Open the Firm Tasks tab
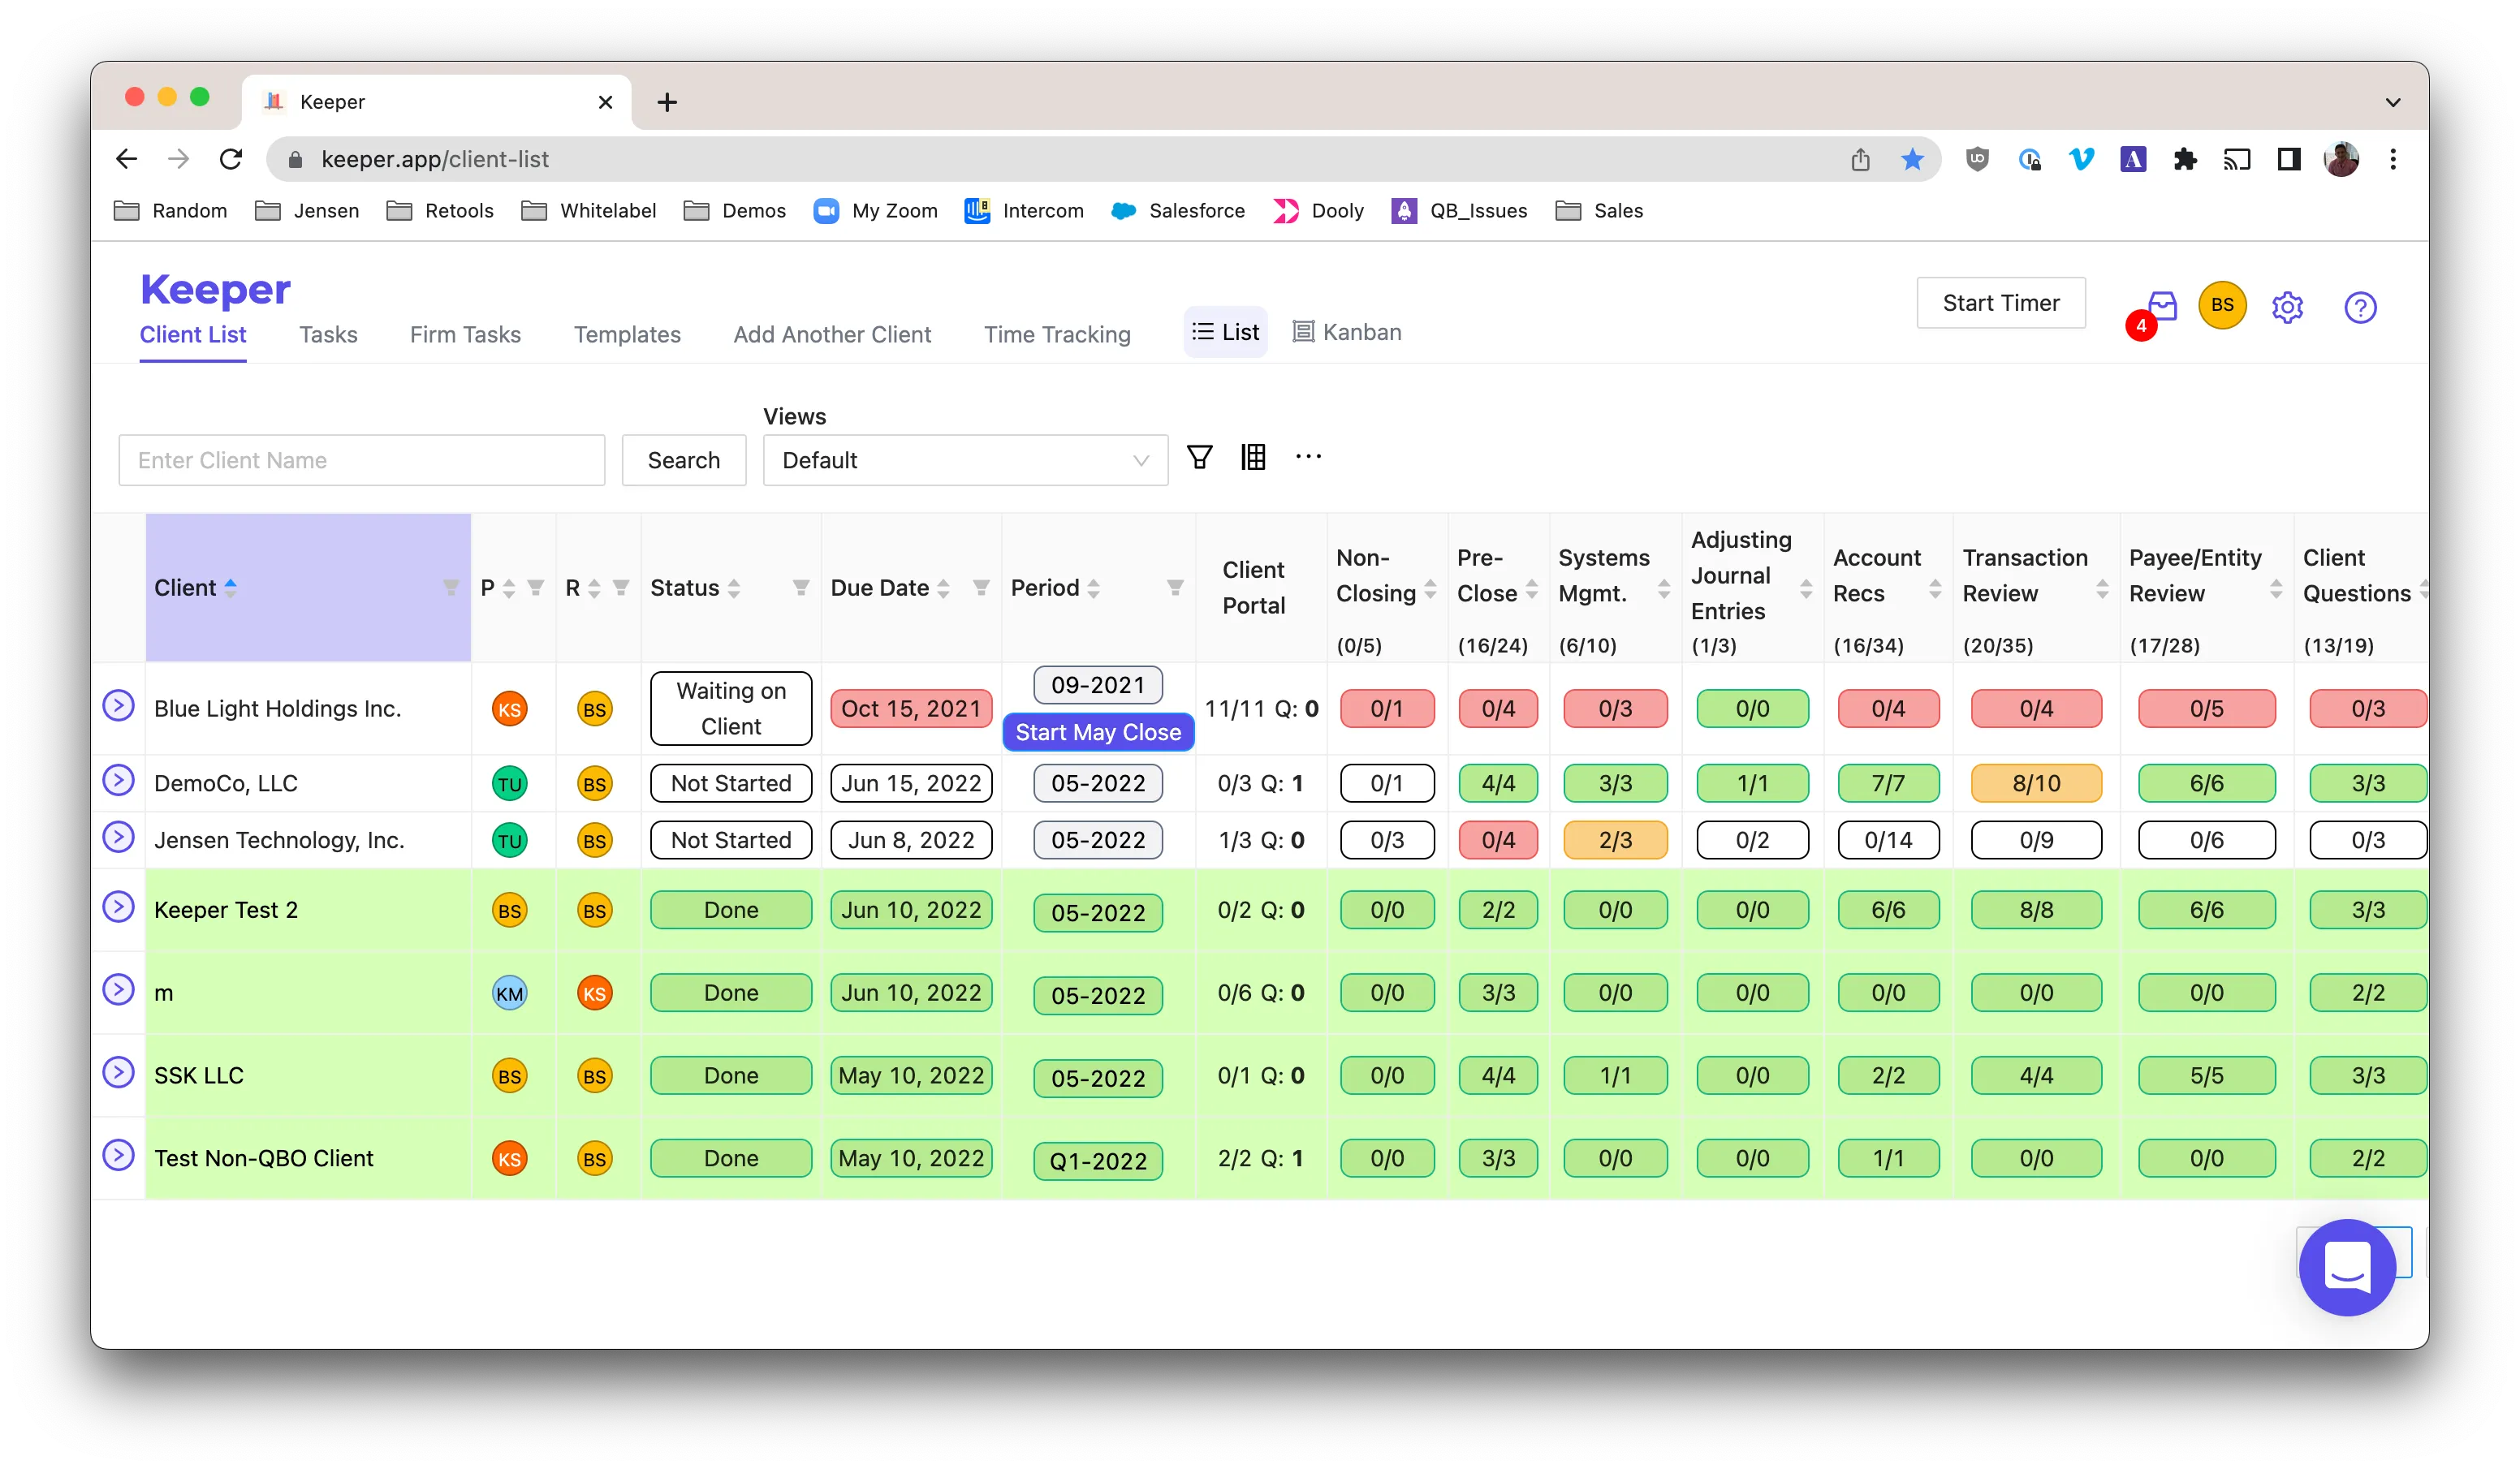This screenshot has height=1469, width=2520. click(465, 335)
